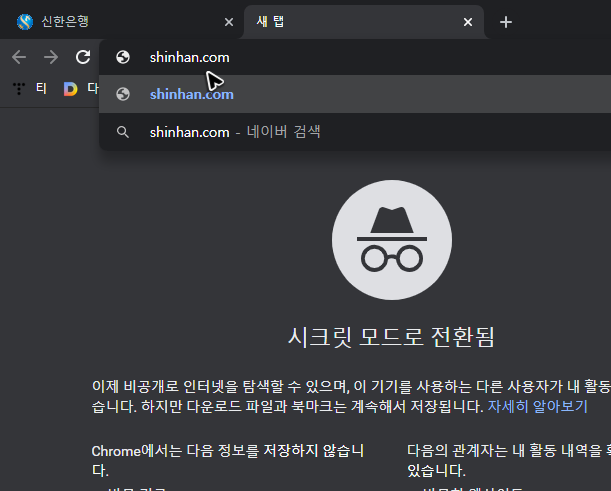
Task: Open the 티 bookmark
Action: [x=30, y=88]
